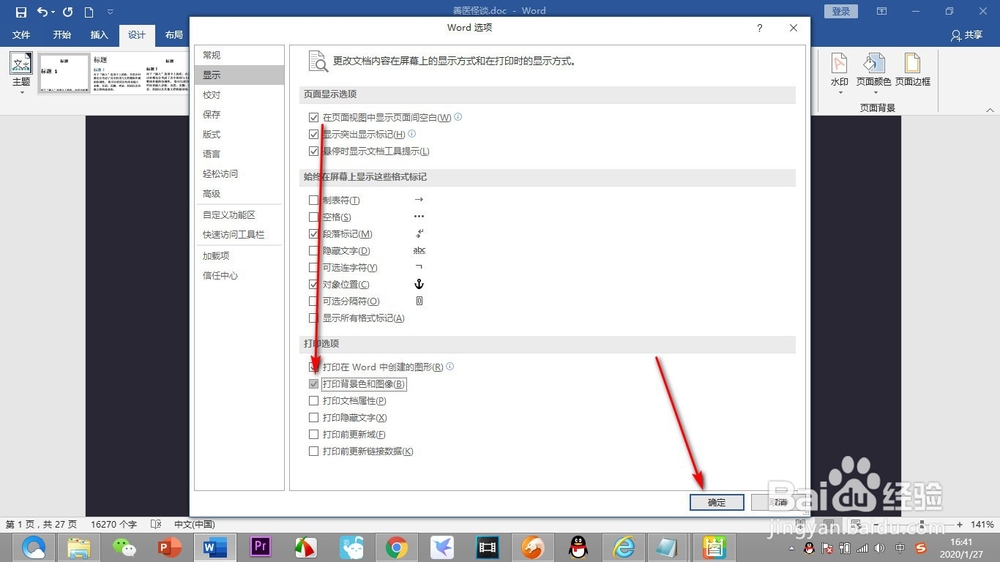Open Chrome from the taskbar

[x=396, y=547]
